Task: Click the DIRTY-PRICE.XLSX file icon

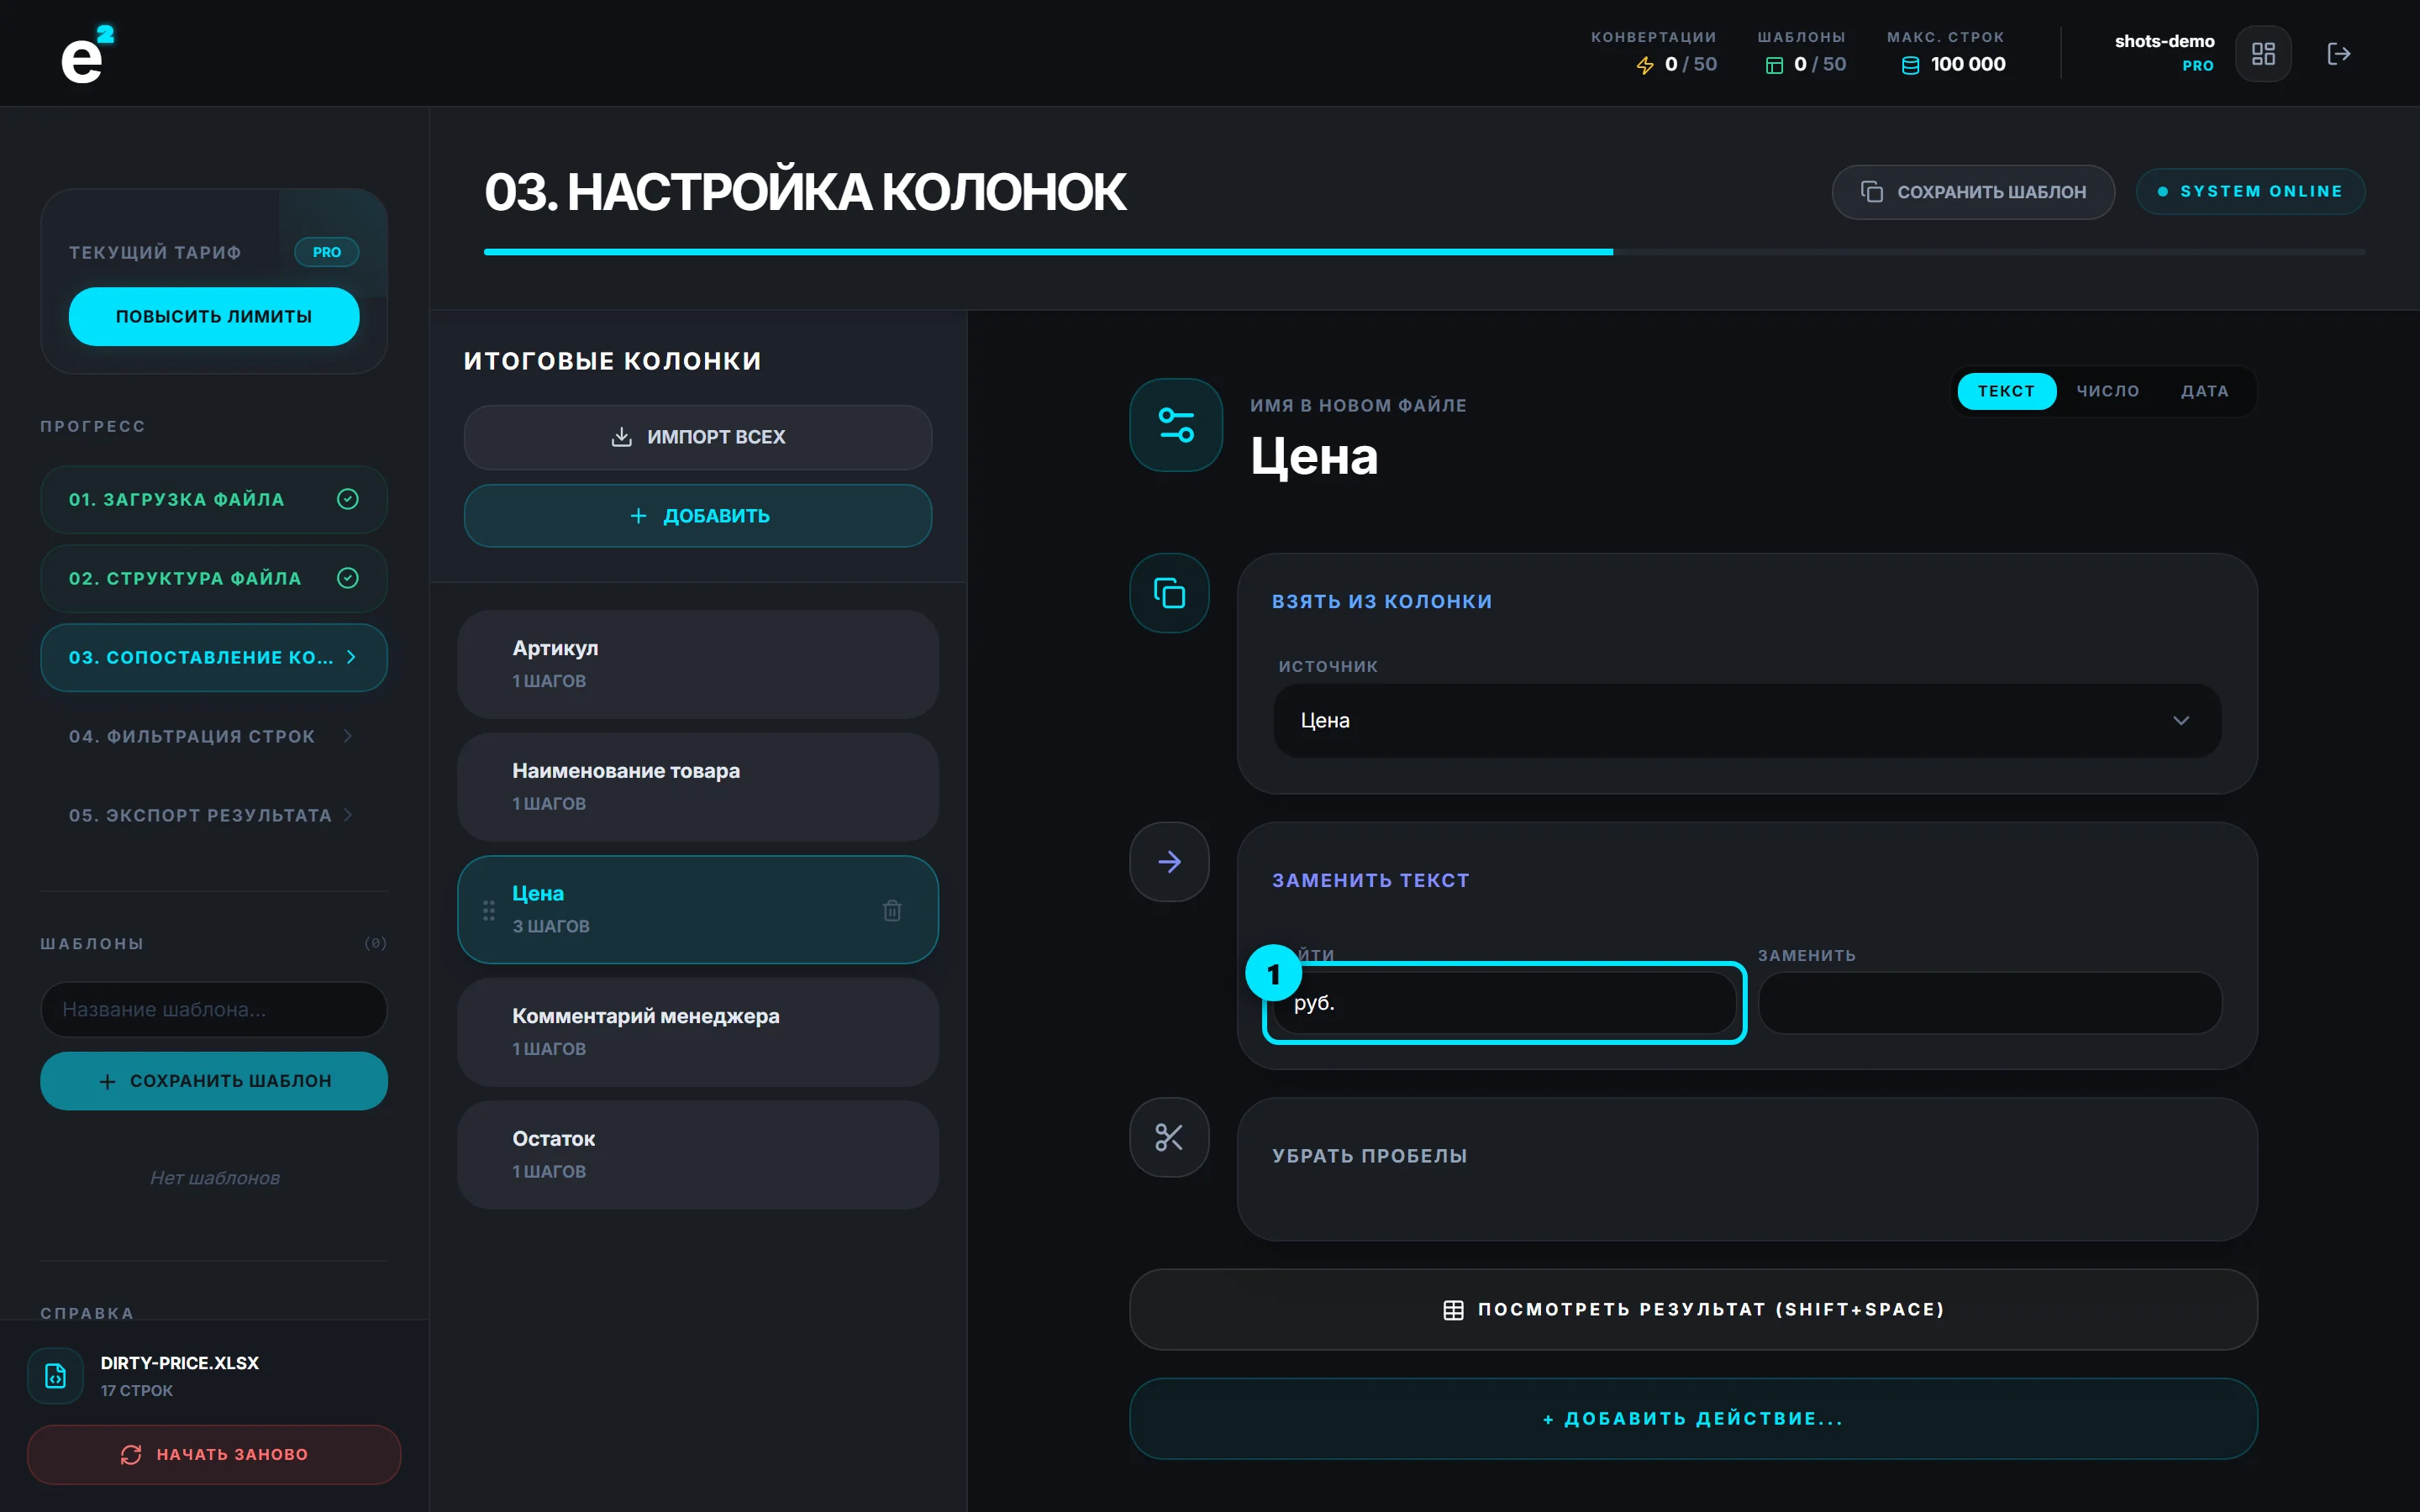Action: [56, 1376]
